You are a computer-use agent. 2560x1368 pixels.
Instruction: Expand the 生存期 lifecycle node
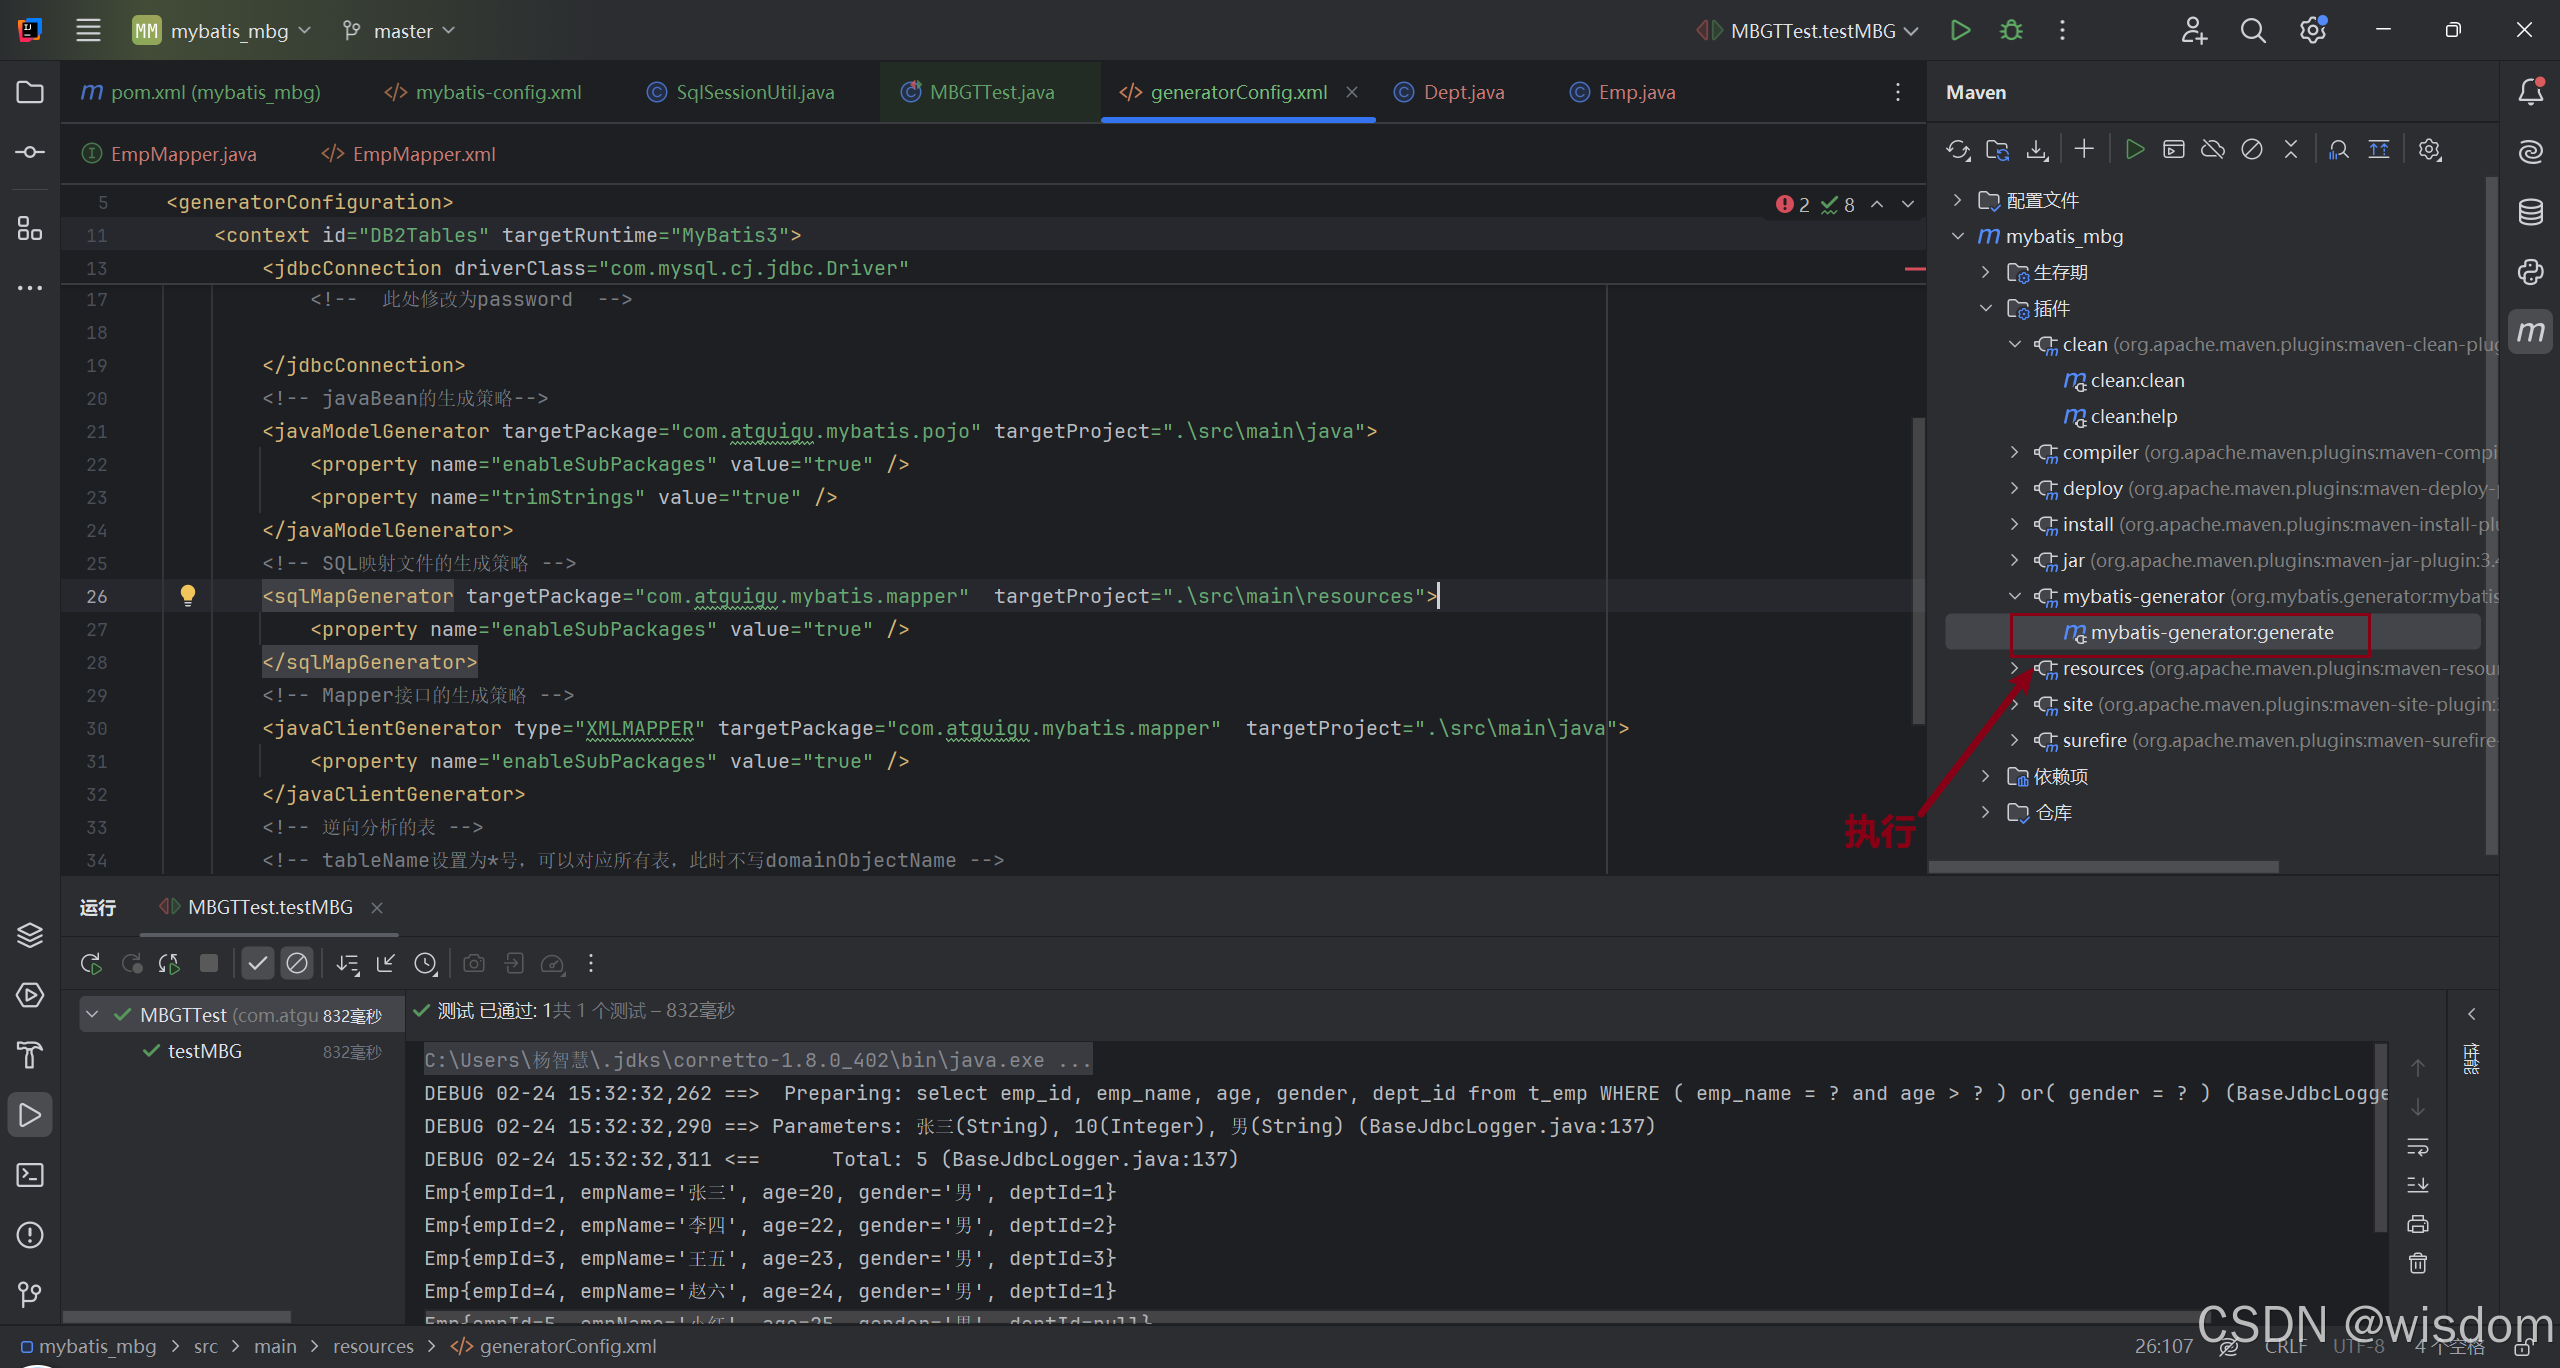[x=1986, y=272]
